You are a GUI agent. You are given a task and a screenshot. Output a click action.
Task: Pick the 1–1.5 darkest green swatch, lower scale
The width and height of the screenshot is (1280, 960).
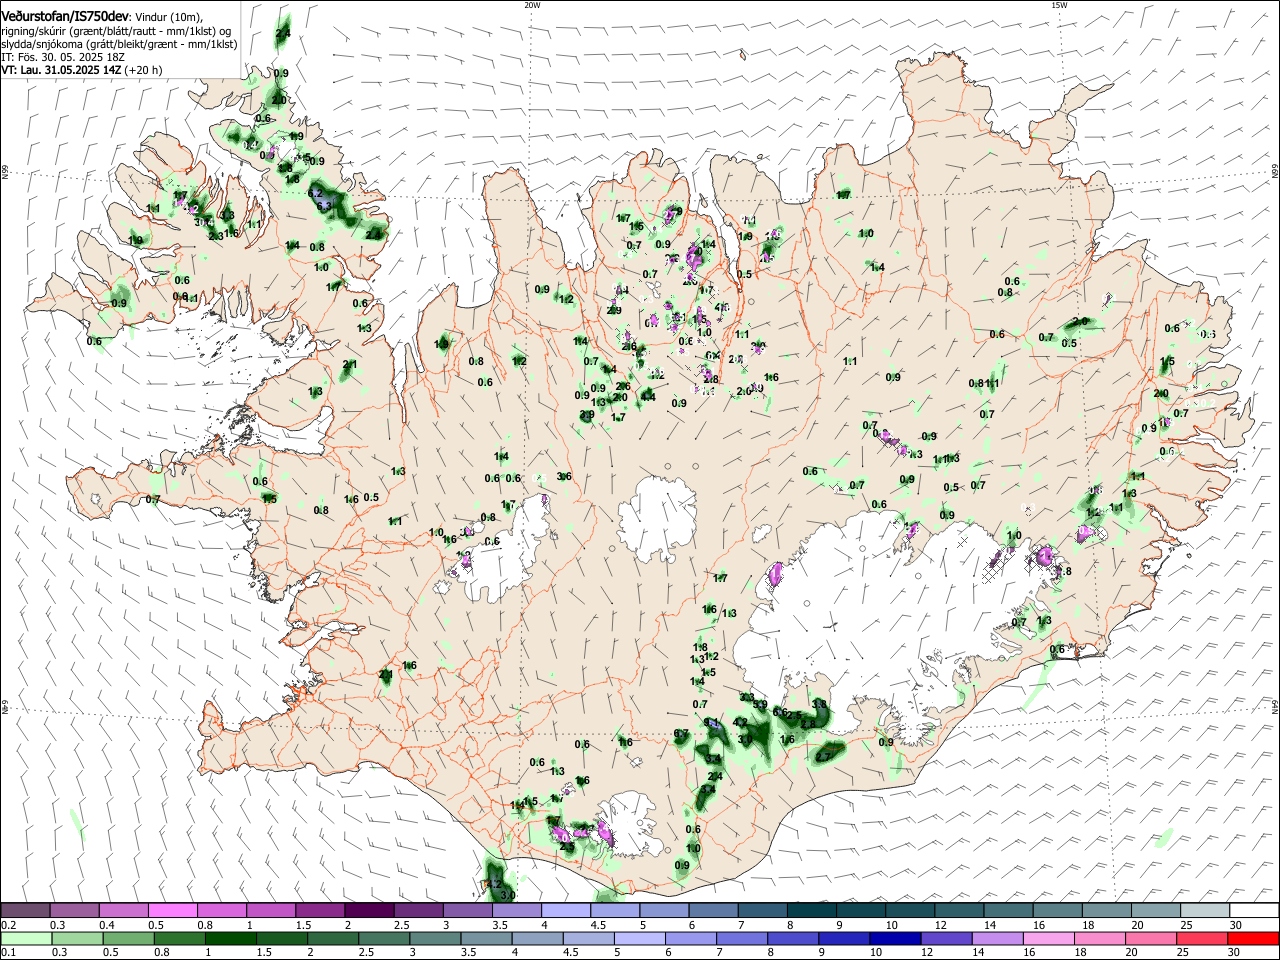pos(231,938)
